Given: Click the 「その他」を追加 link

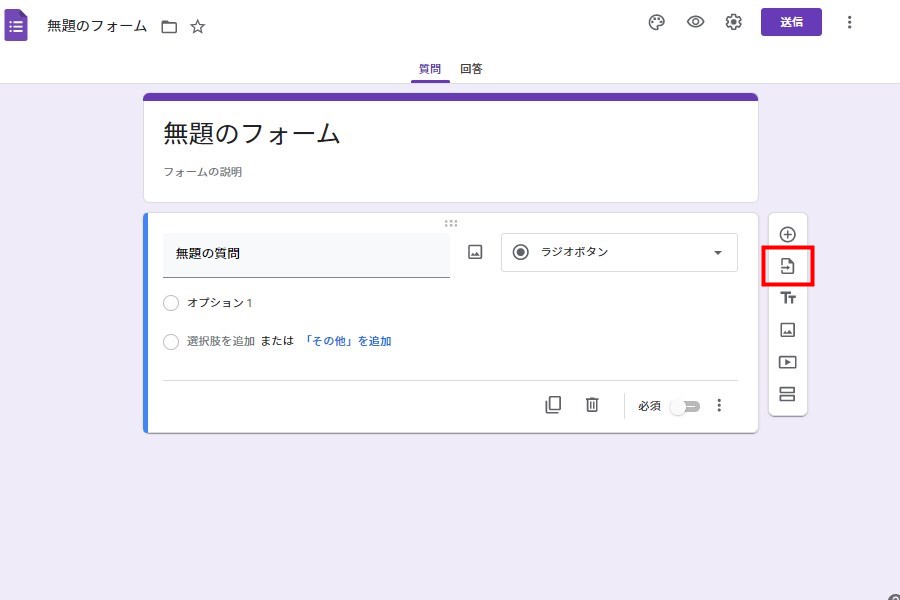Looking at the screenshot, I should [347, 341].
